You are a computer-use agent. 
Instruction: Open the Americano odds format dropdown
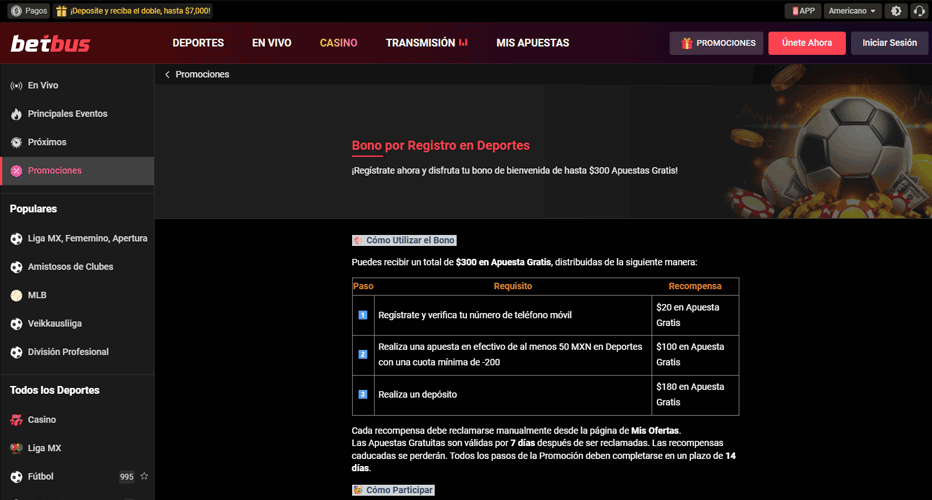click(852, 11)
